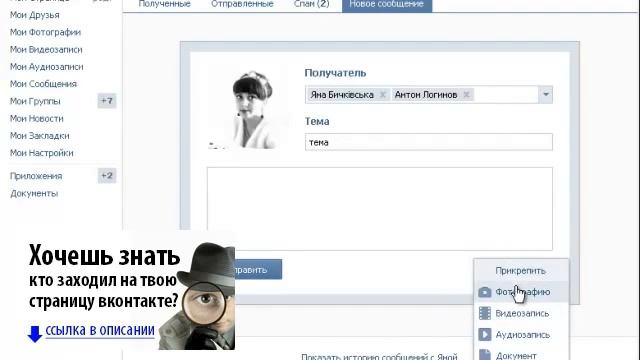Choose Видеозапись in attach menu

[521, 313]
